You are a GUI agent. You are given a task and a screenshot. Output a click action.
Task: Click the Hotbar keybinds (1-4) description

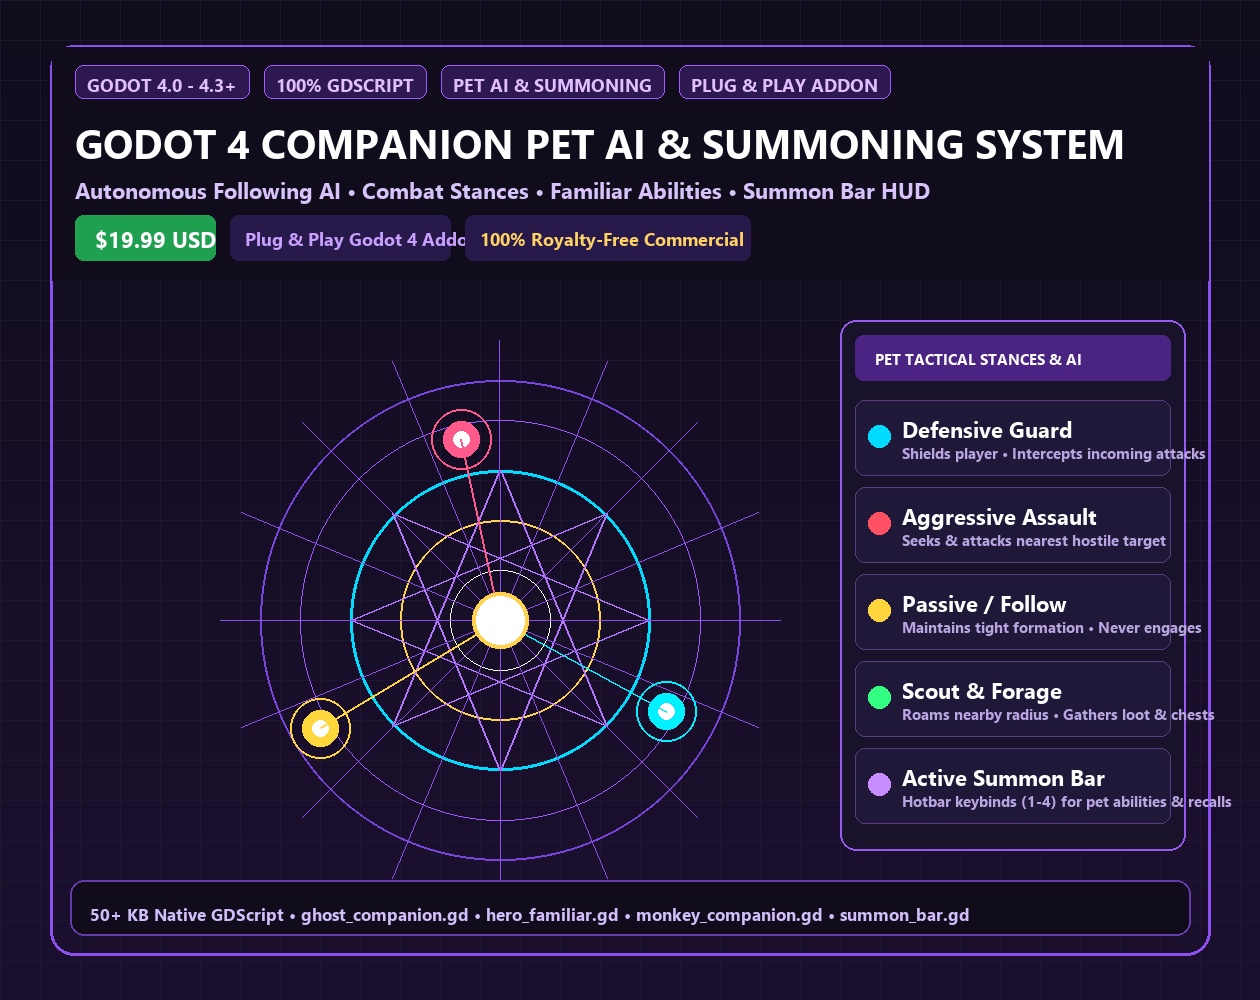[1067, 802]
